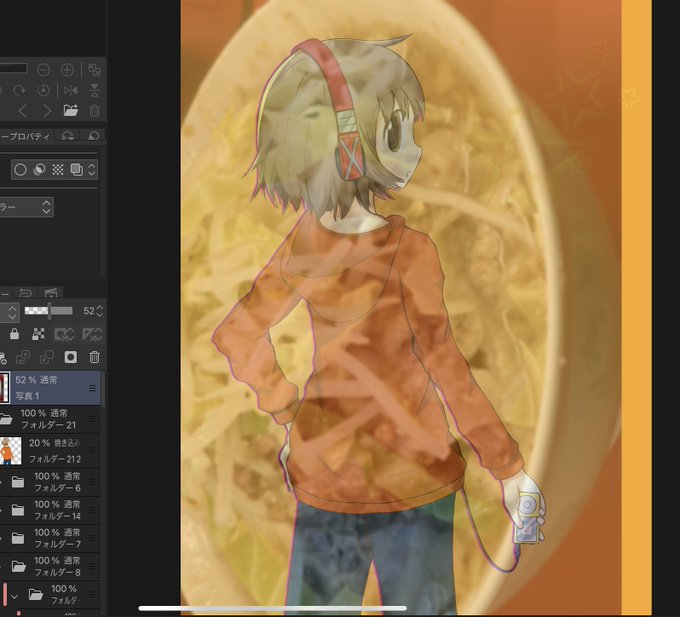680x617 pixels.
Task: Click the フォルダー 212 layer thumbnail
Action: pos(10,451)
